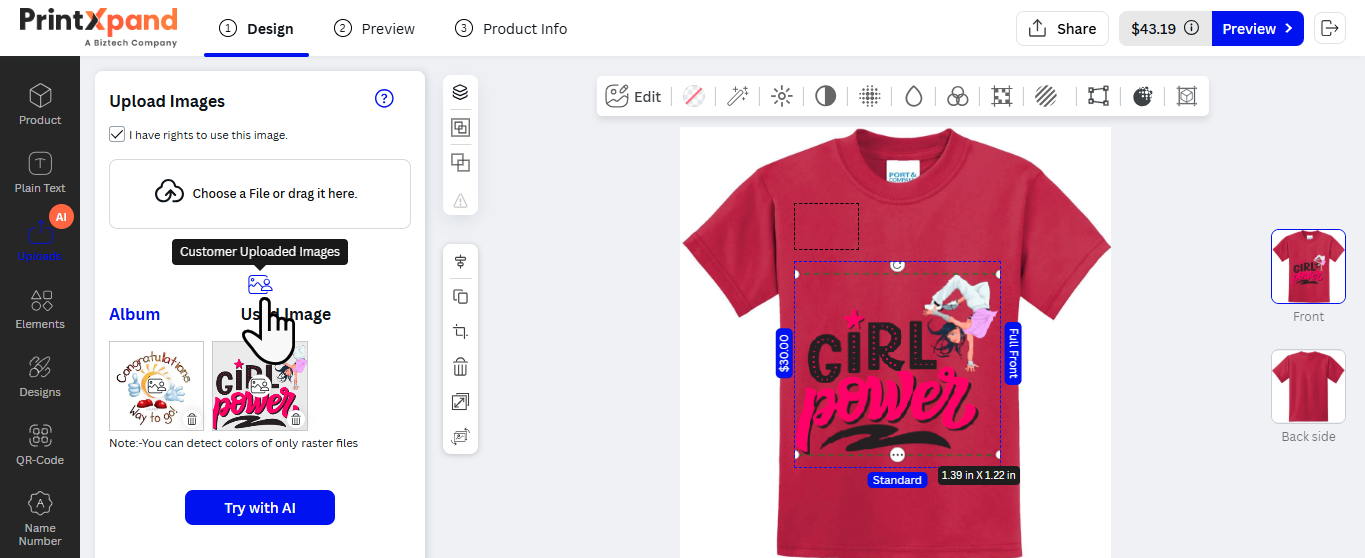Screen dimensions: 1365x558
Task: Click the water drop icon in toolbar
Action: (913, 96)
